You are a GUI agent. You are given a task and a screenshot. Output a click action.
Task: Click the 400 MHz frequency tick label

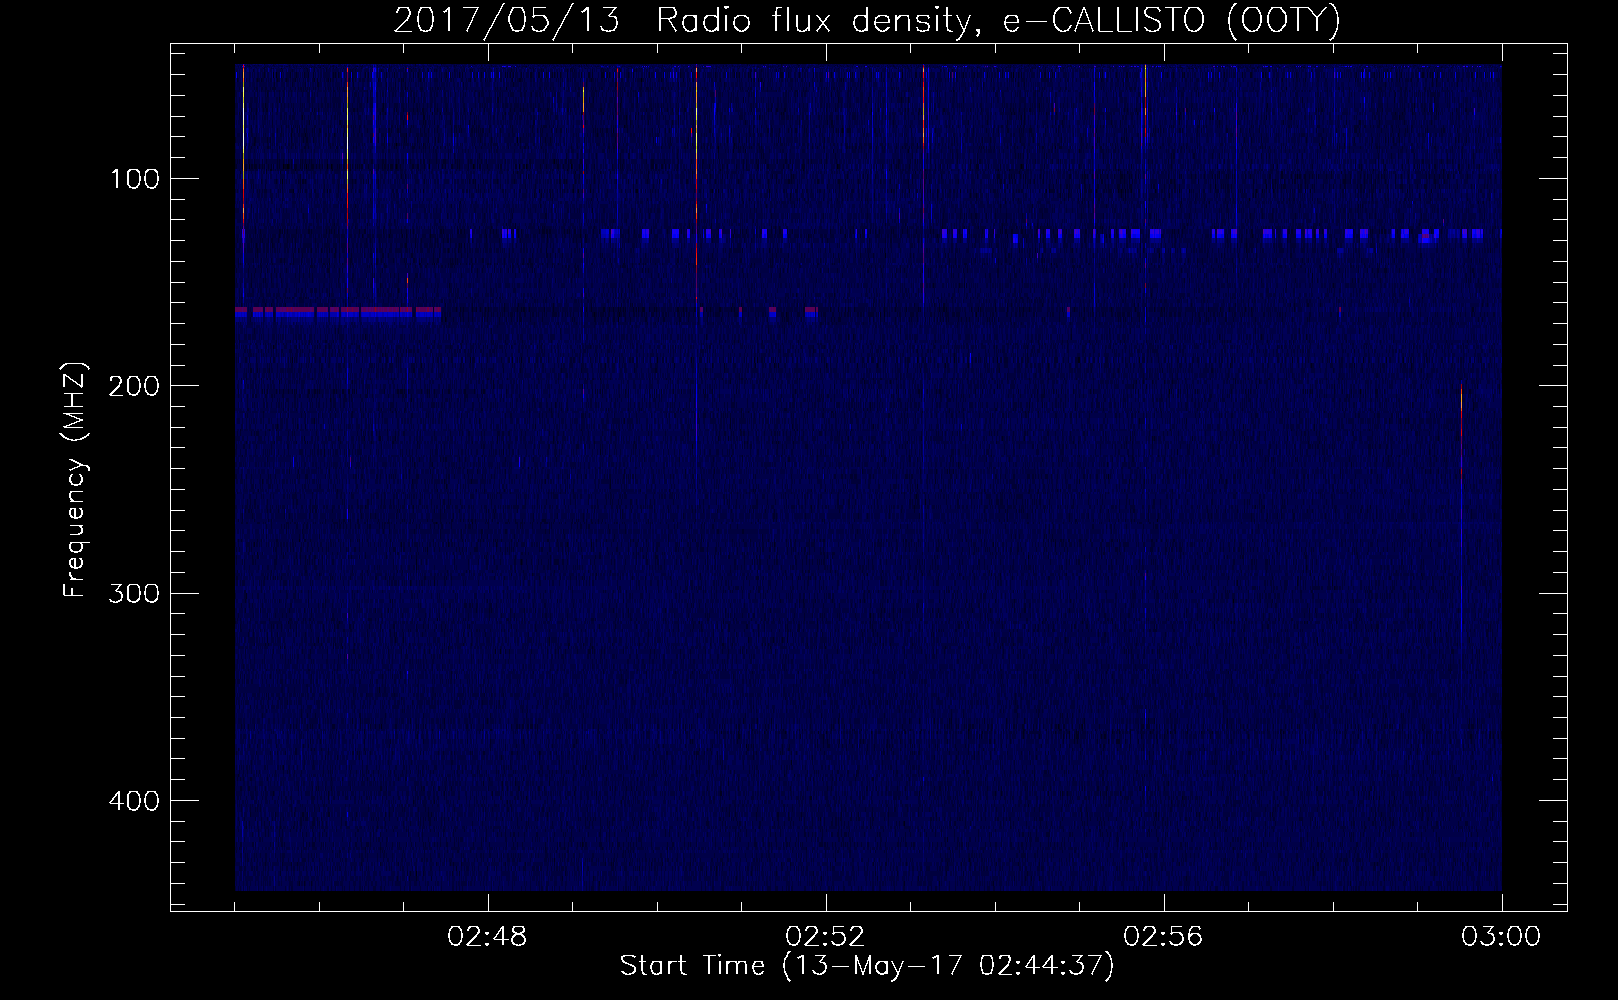coord(134,801)
